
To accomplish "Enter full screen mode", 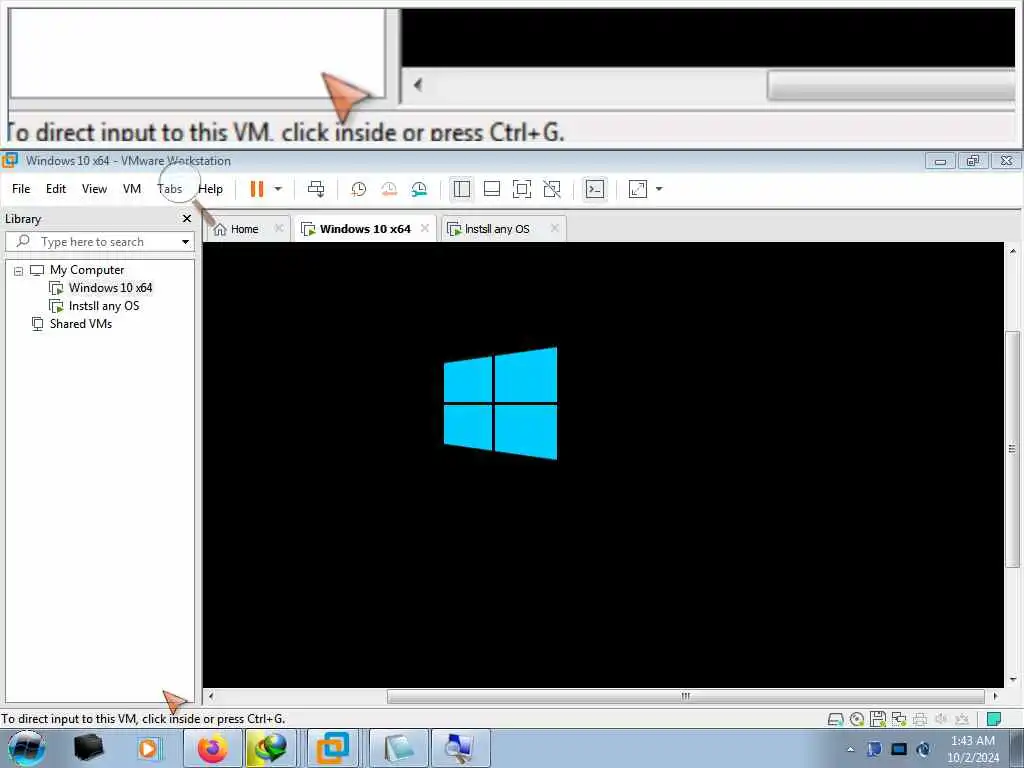I will coord(522,189).
